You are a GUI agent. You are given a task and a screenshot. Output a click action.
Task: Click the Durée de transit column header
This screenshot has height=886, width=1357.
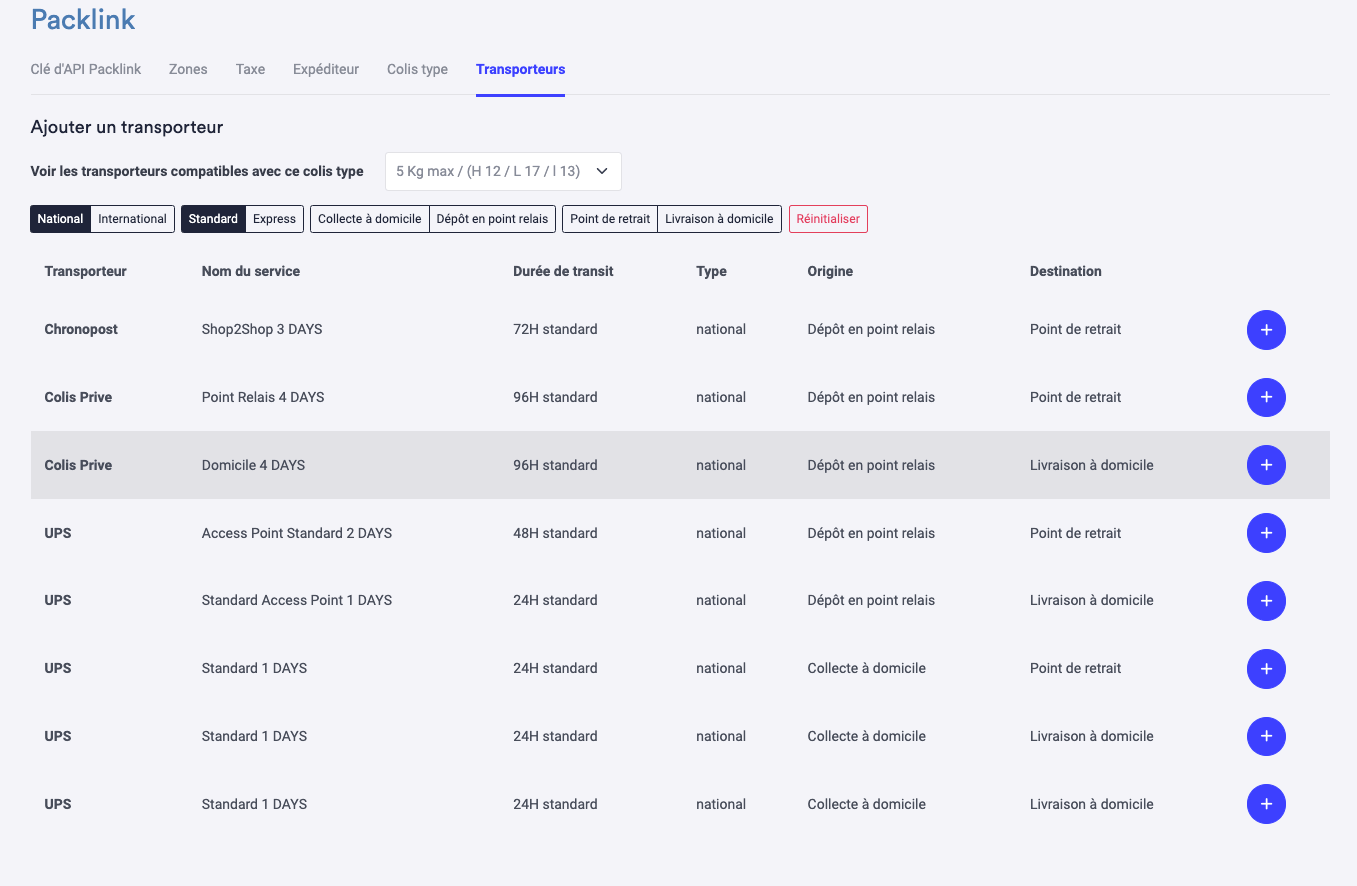[563, 271]
